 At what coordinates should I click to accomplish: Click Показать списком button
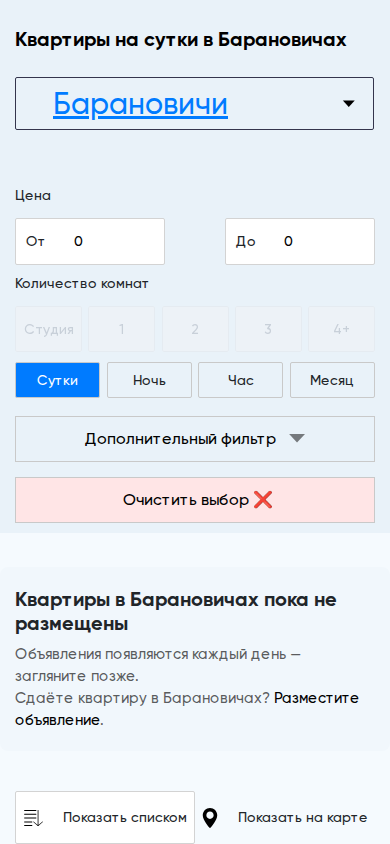[105, 817]
